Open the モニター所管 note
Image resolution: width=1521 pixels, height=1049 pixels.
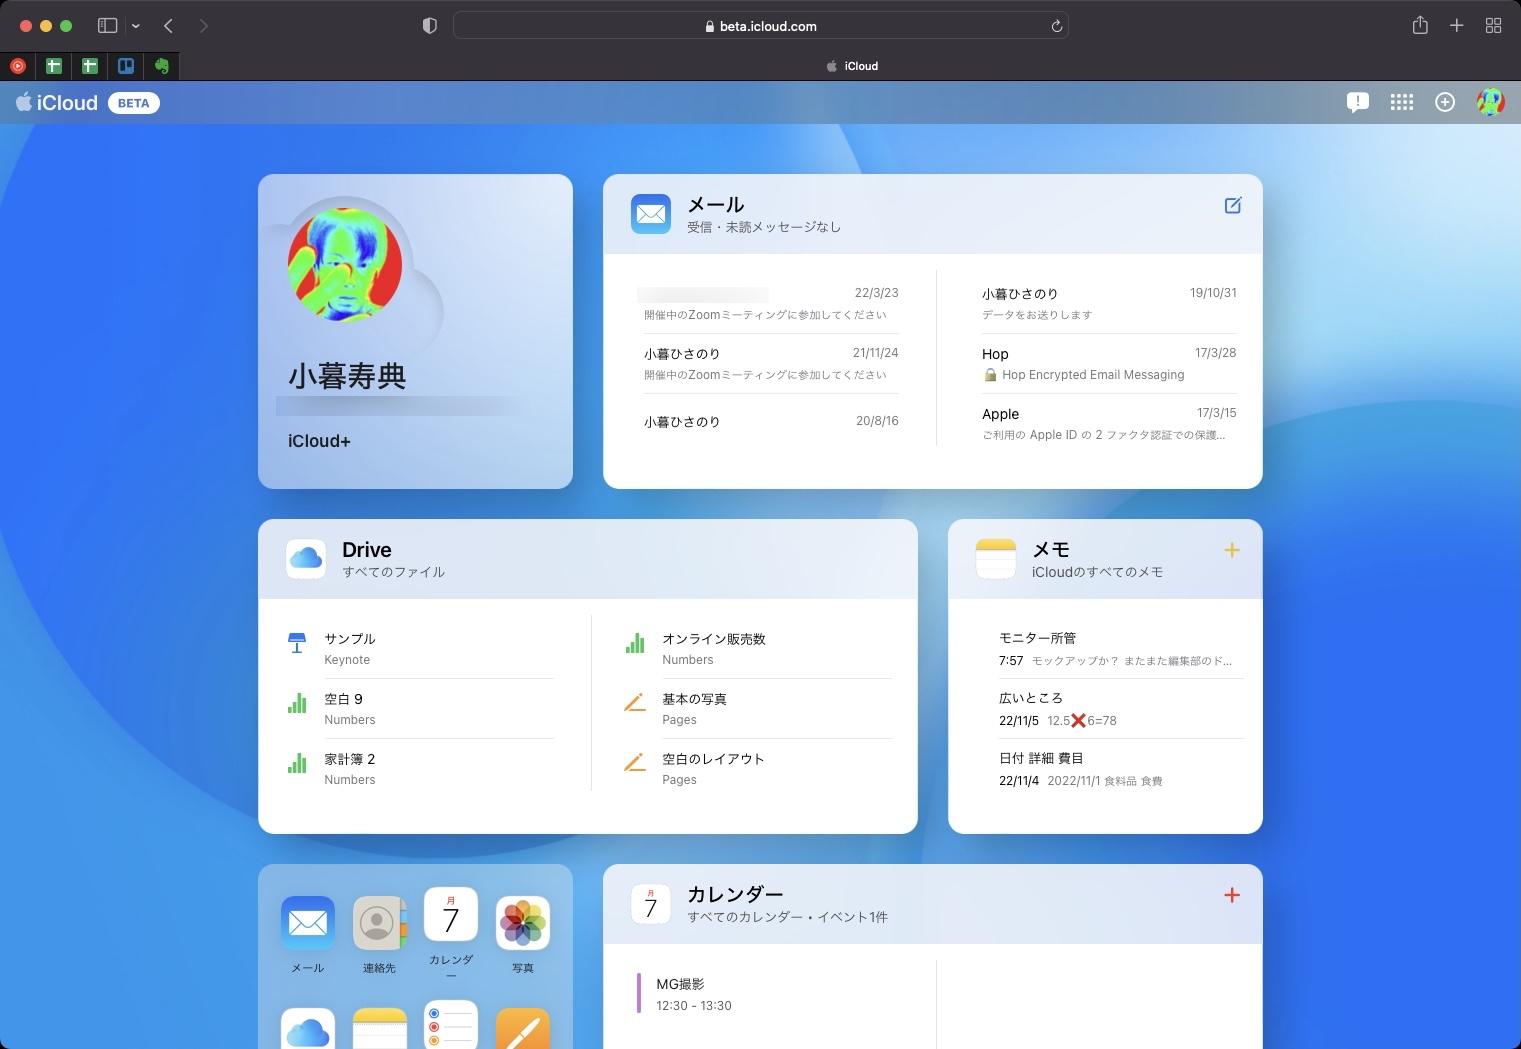tap(1120, 648)
